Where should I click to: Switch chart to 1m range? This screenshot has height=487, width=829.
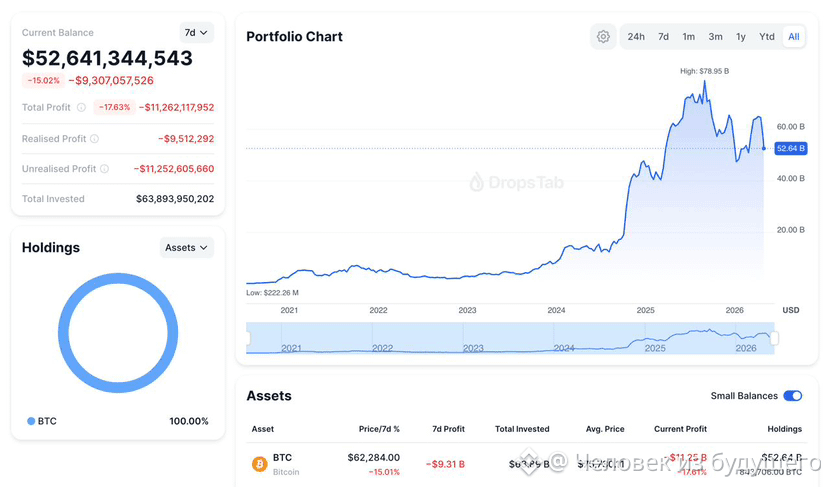coord(688,36)
